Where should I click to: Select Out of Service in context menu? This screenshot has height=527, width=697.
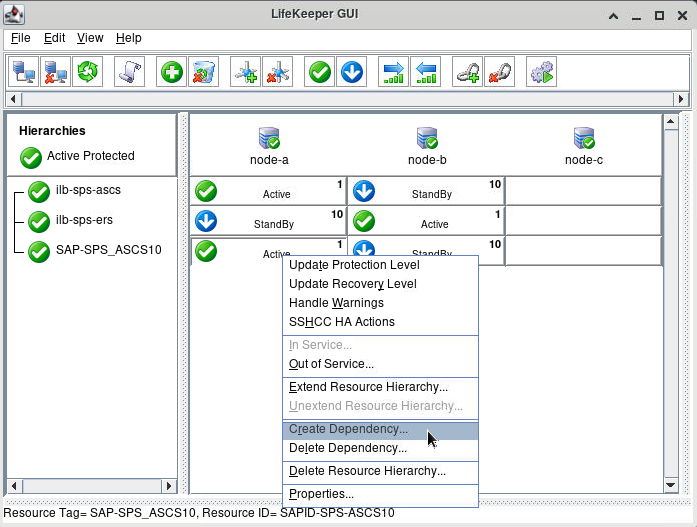click(x=331, y=364)
